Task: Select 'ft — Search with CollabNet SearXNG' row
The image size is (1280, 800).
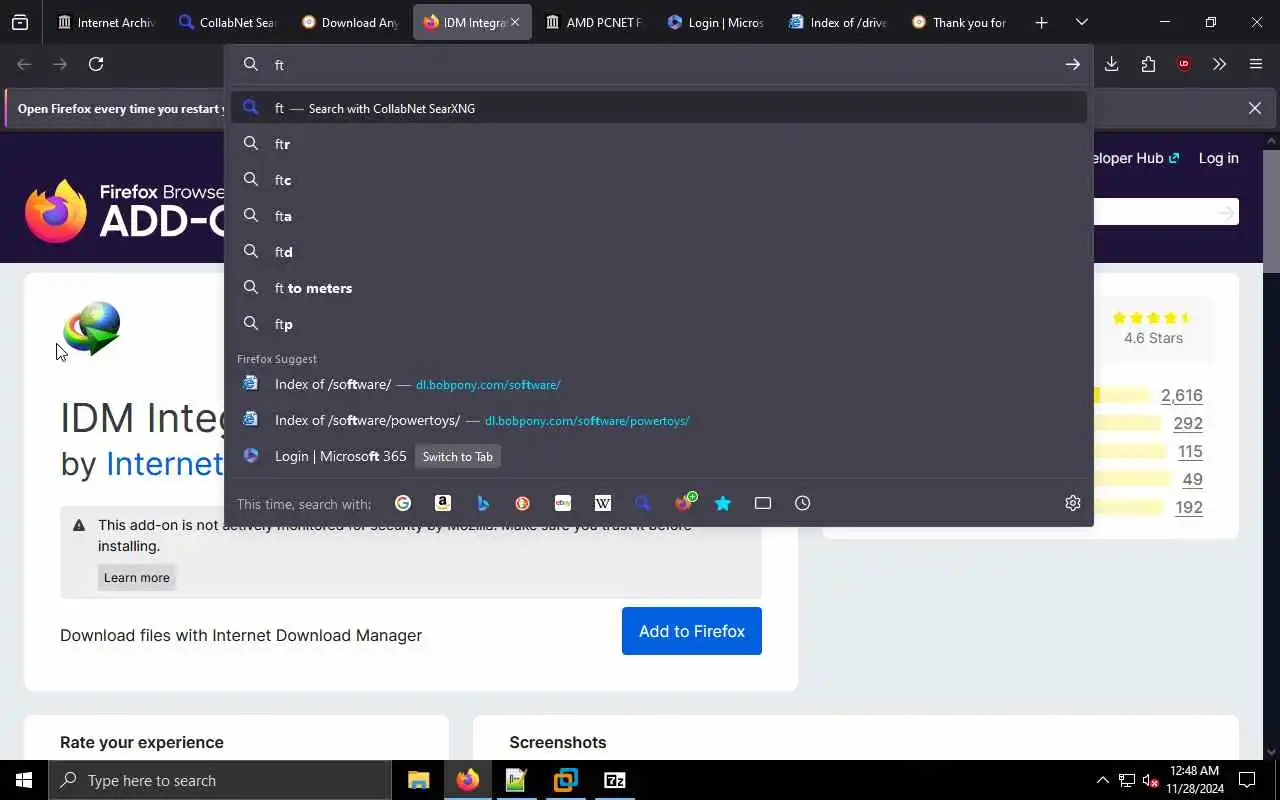Action: point(659,108)
